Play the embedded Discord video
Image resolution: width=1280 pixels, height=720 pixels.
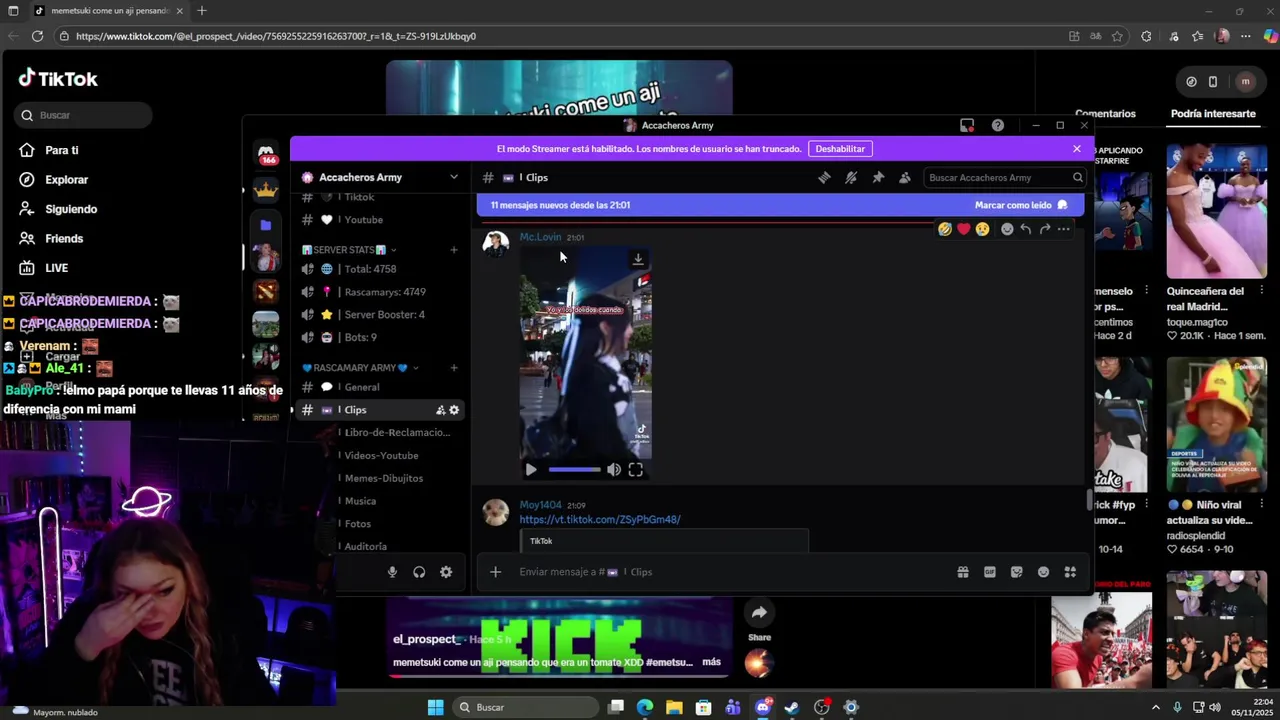pyautogui.click(x=531, y=469)
